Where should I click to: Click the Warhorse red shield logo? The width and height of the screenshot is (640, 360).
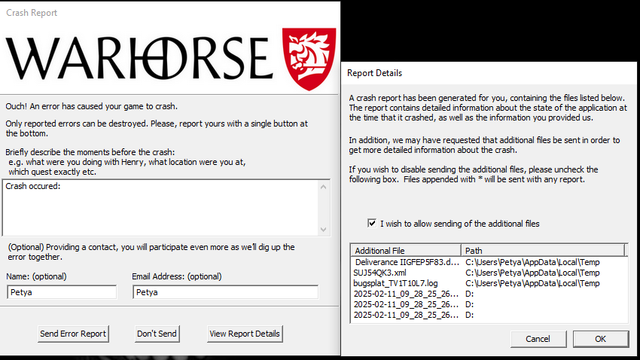coord(309,58)
